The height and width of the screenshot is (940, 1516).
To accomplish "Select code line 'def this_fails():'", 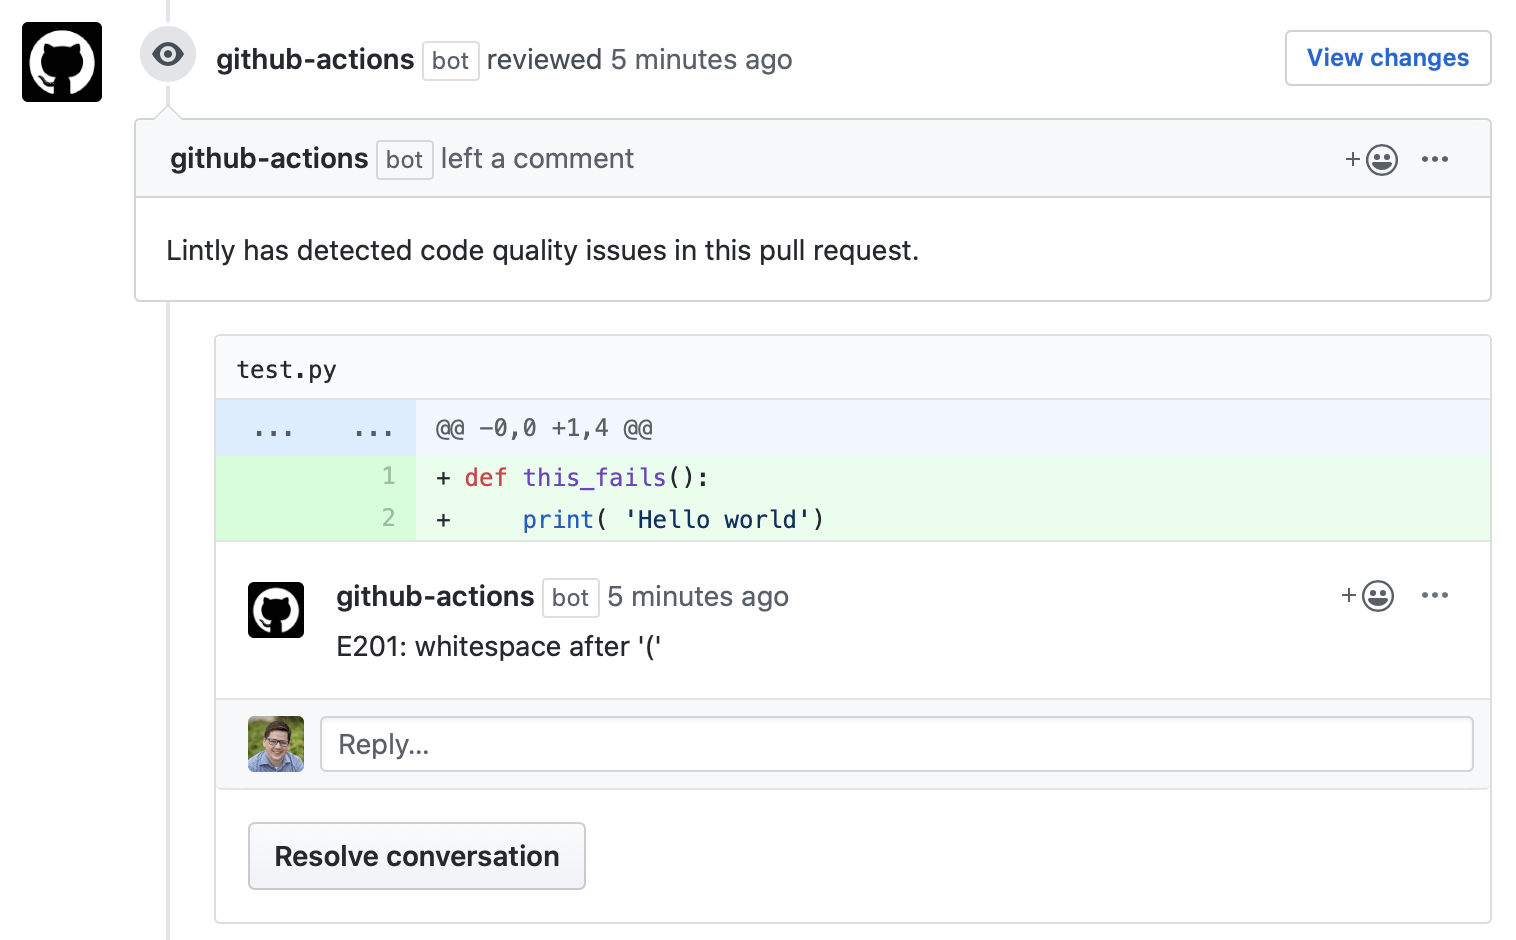I will point(587,478).
